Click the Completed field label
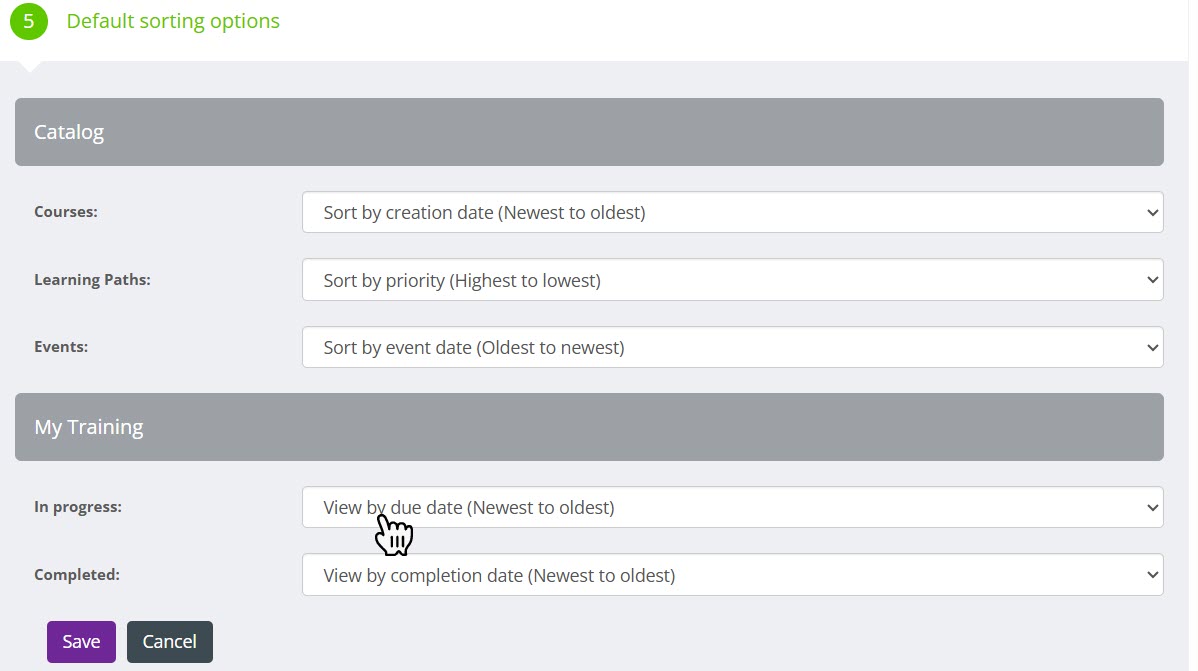Screen dimensions: 1198x671 [x=77, y=575]
